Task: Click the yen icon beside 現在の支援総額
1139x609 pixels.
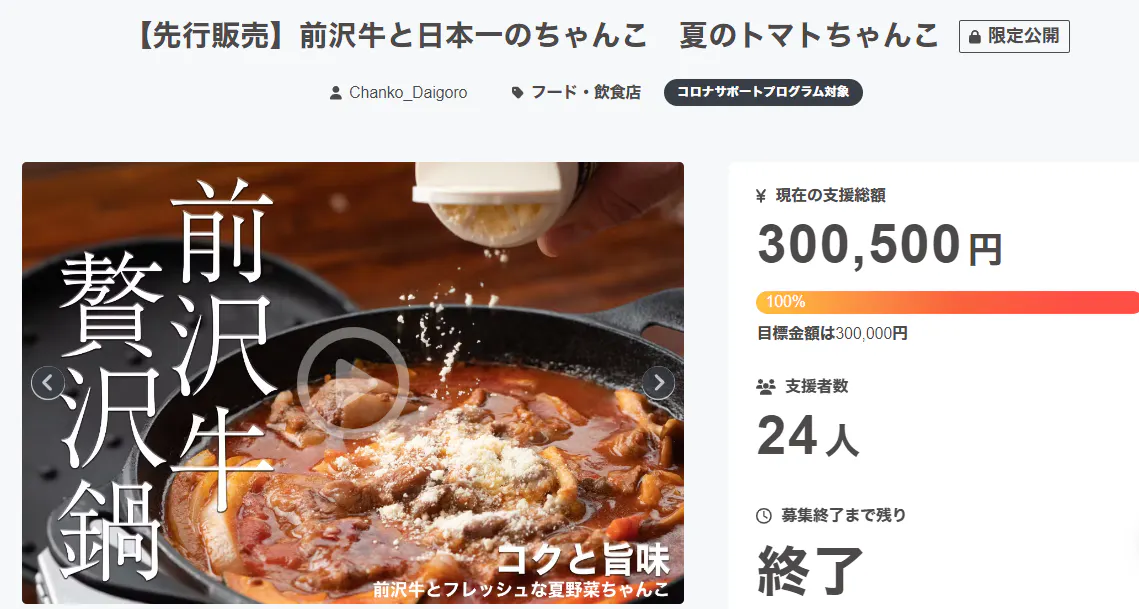Action: coord(761,195)
